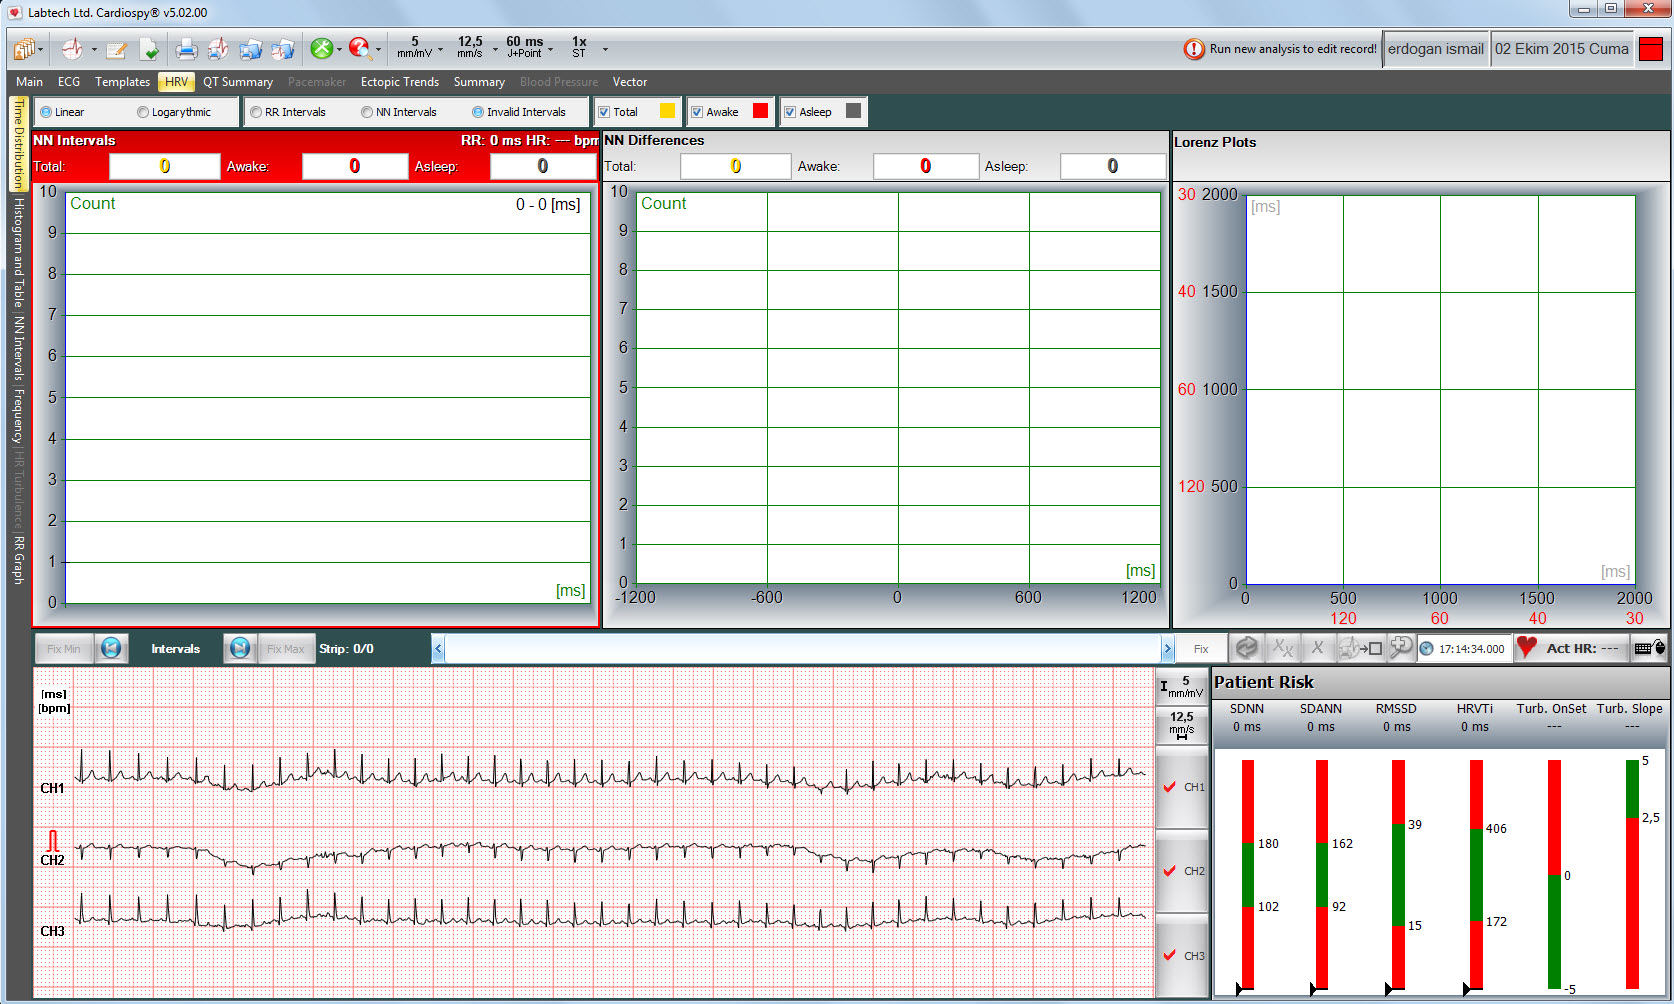This screenshot has width=1674, height=1004.
Task: Open the 1x ST dropdown
Action: point(605,49)
